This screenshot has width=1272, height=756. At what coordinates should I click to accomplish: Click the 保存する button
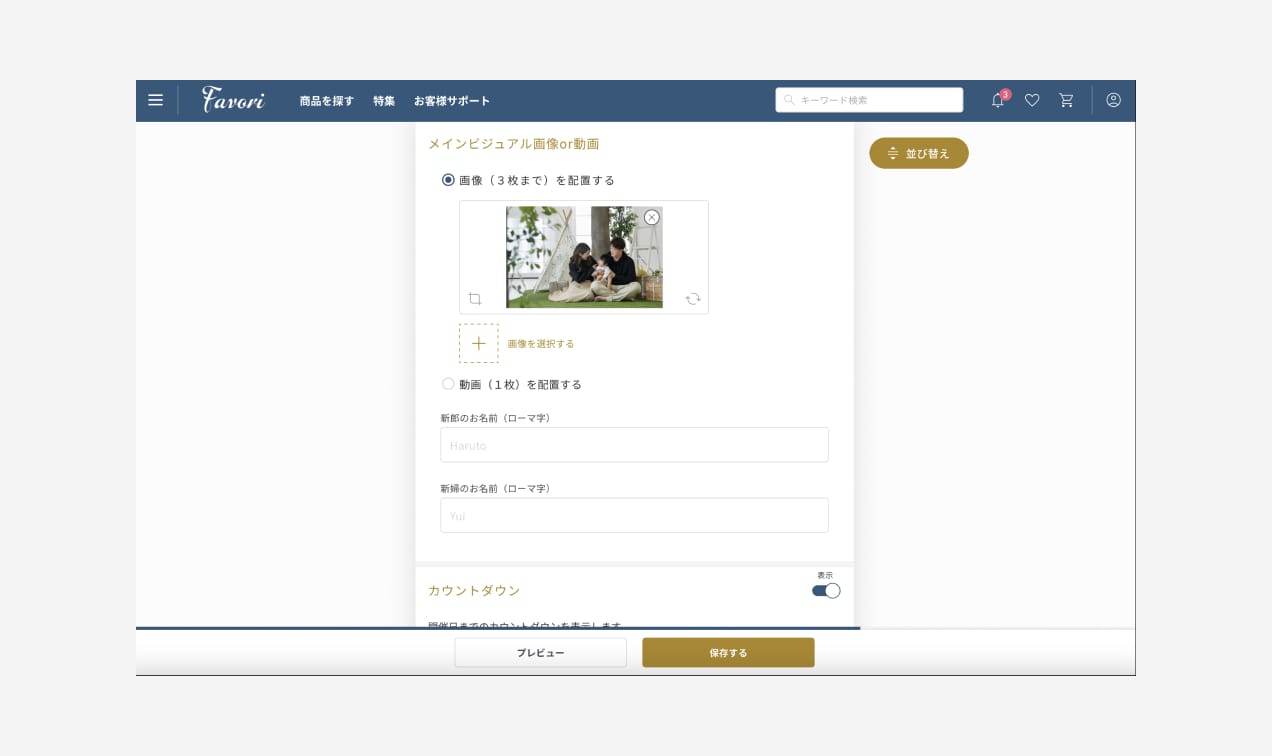[x=728, y=653]
